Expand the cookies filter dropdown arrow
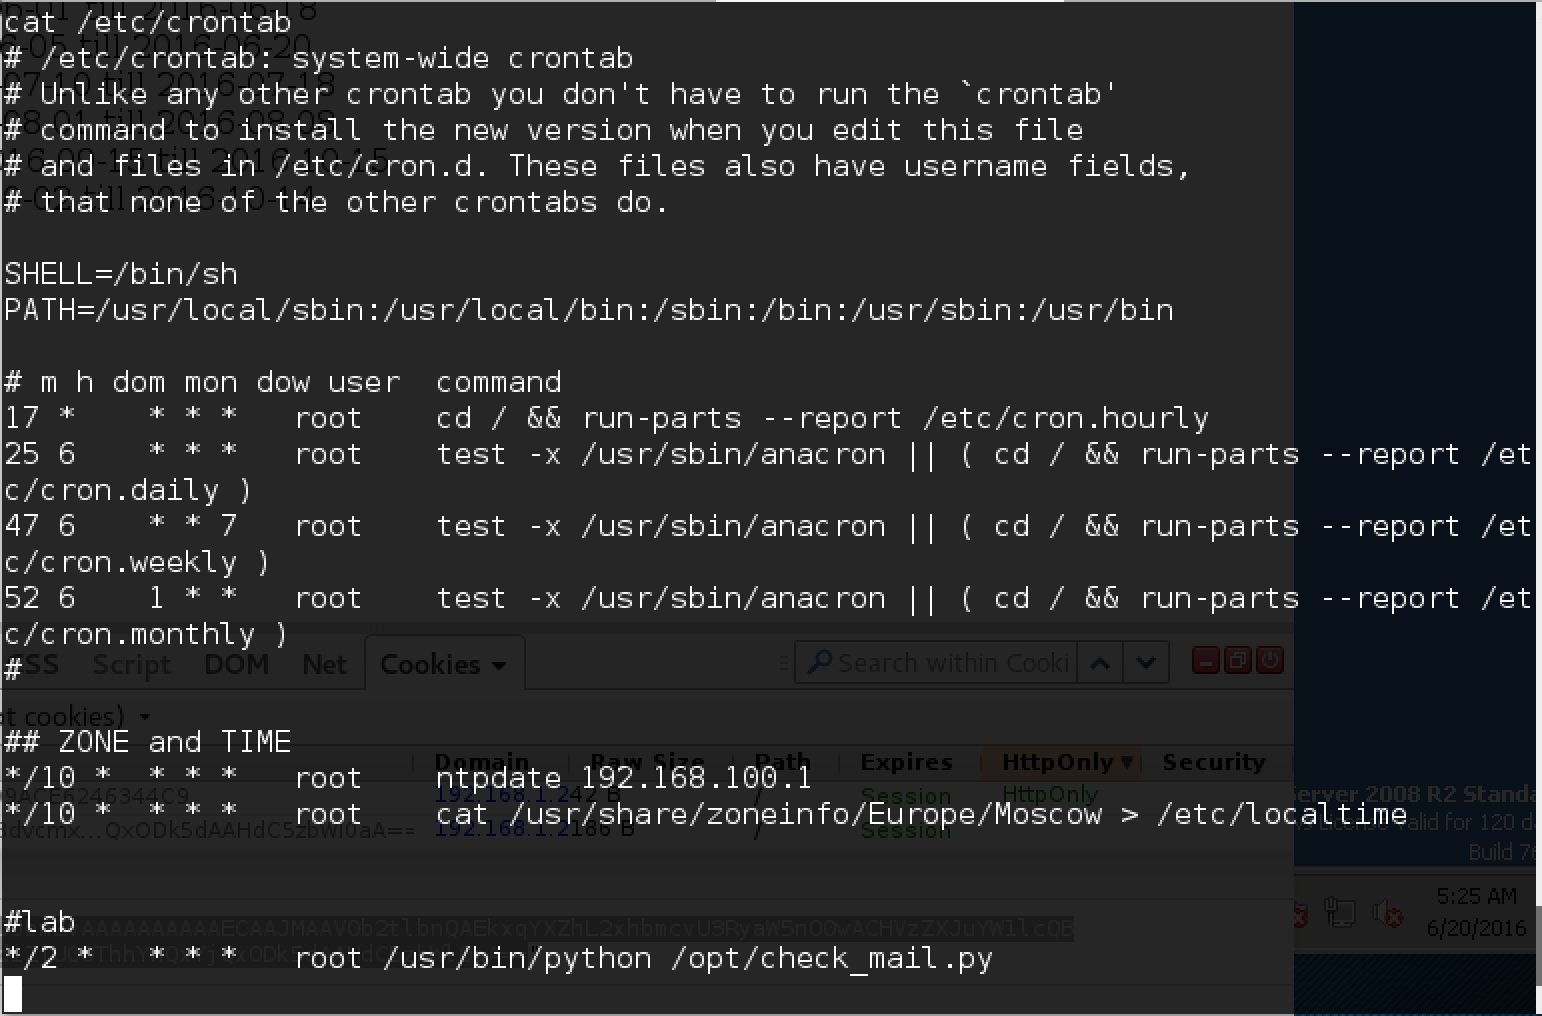Image resolution: width=1542 pixels, height=1016 pixels. 146,717
